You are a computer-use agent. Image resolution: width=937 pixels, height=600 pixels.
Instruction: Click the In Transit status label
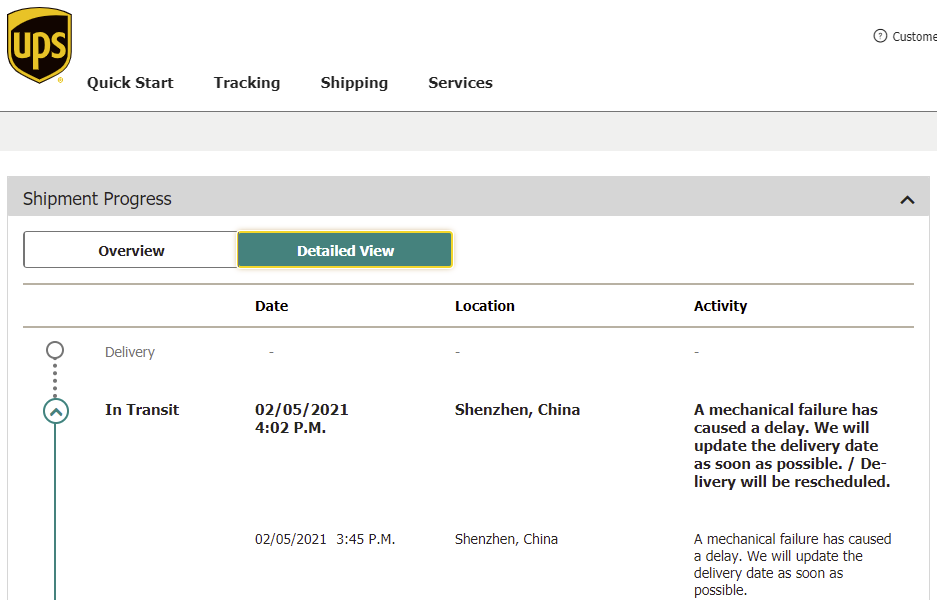(x=142, y=410)
